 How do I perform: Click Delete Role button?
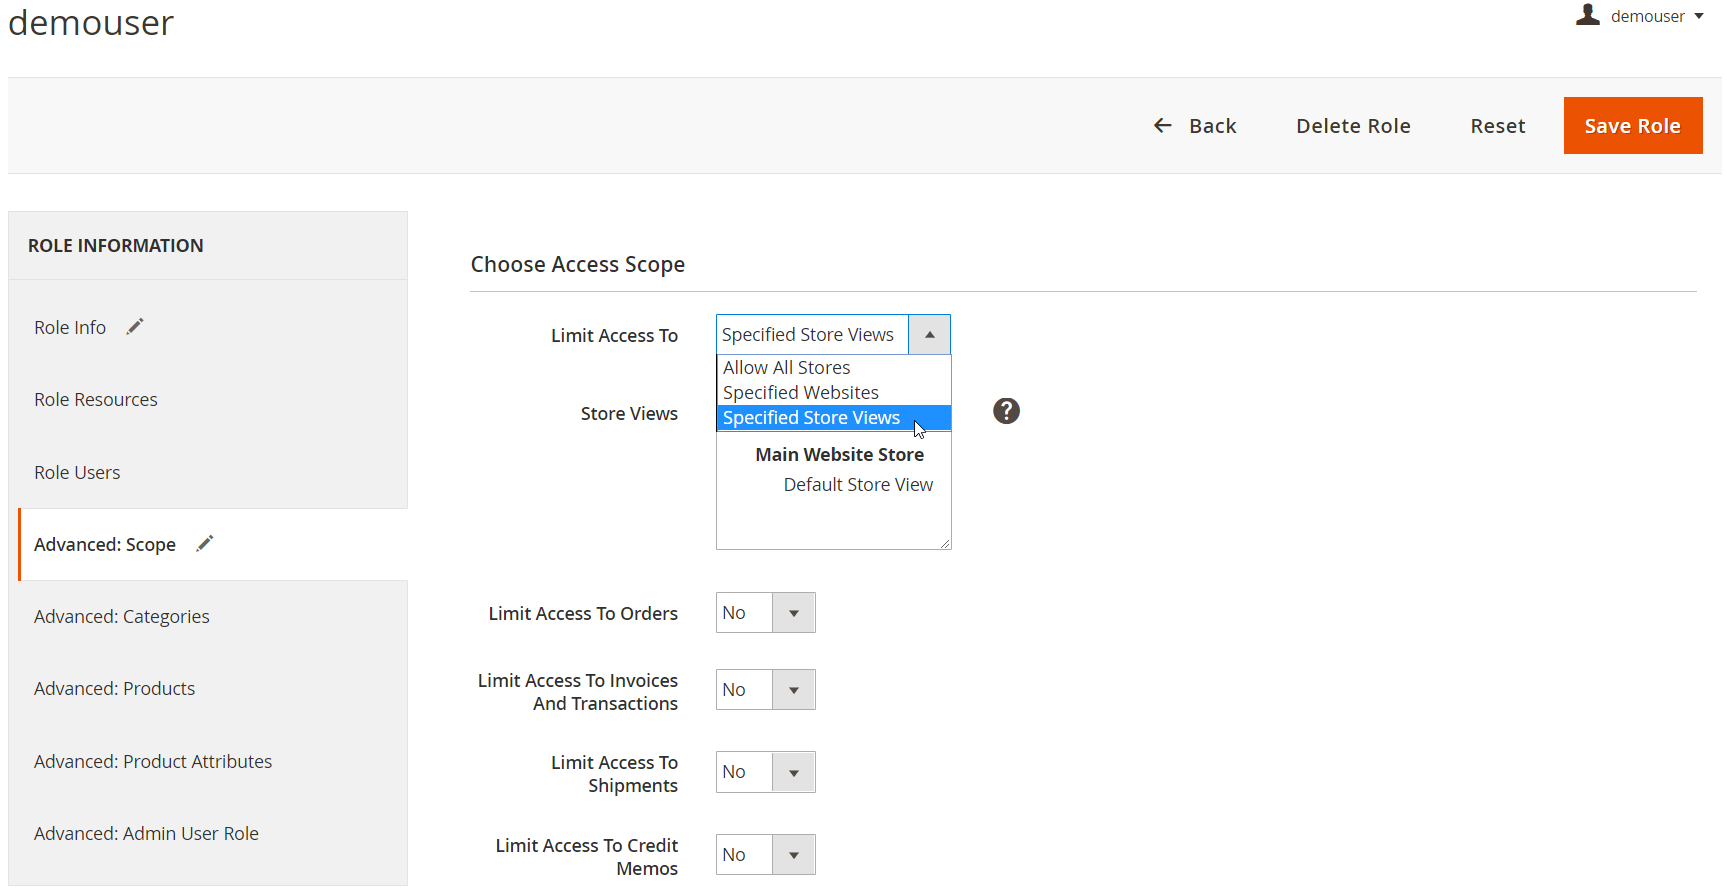pos(1353,126)
